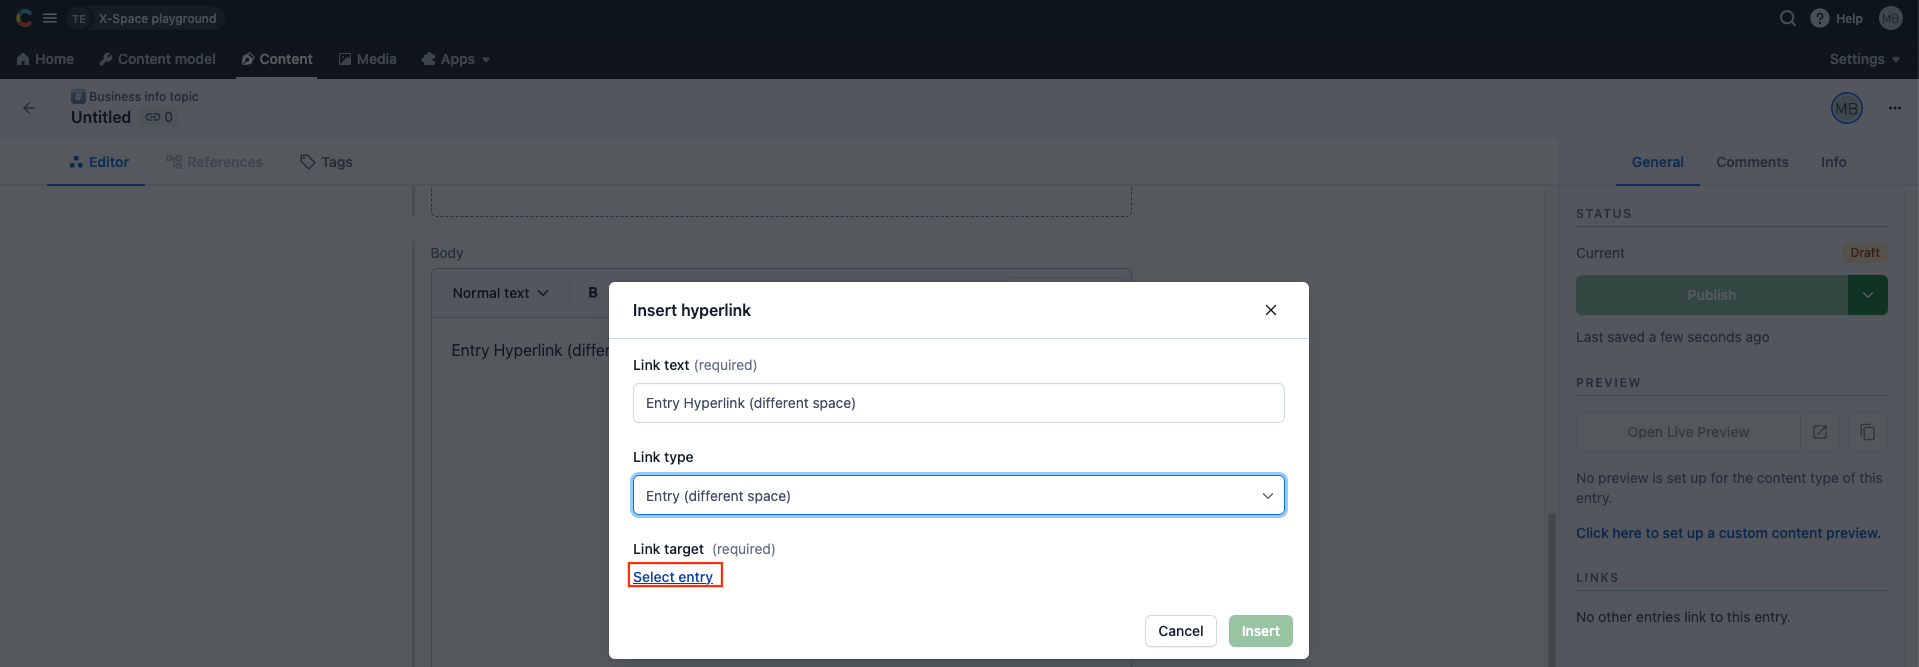Open the Help menu
The width and height of the screenshot is (1919, 667).
1837,18
